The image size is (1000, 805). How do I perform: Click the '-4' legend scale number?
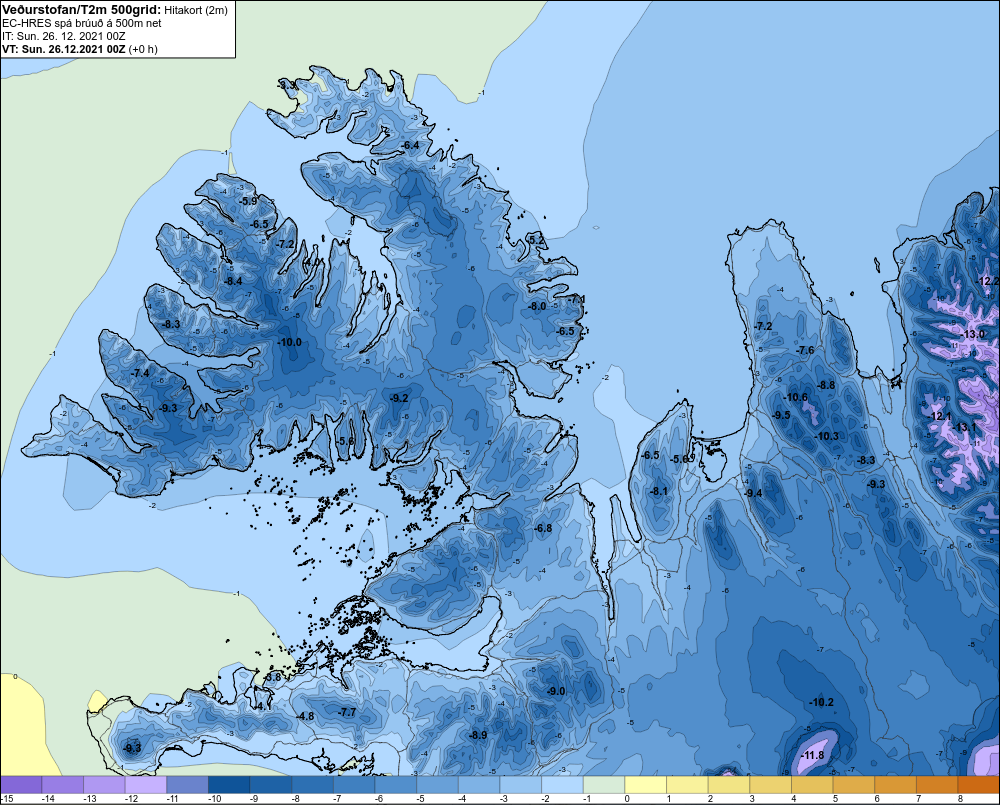tap(463, 799)
